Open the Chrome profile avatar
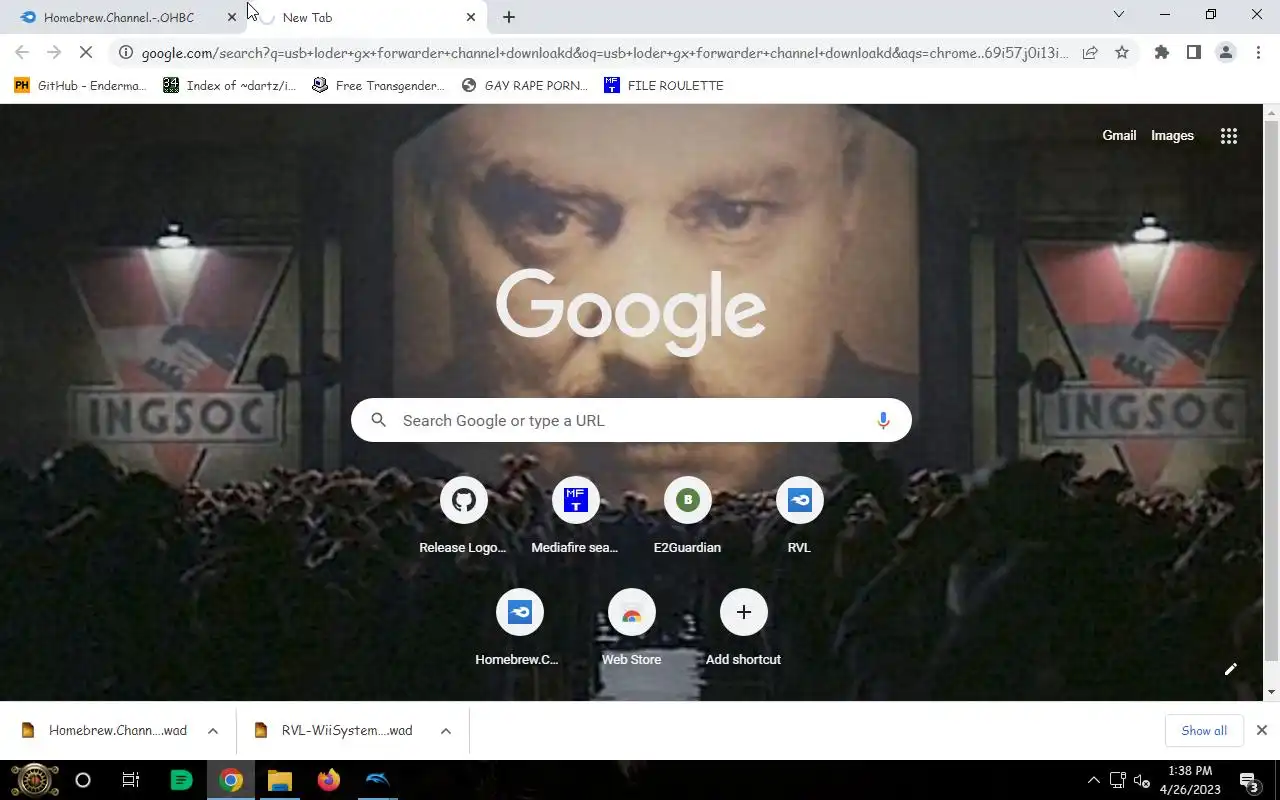The height and width of the screenshot is (800, 1280). coord(1226,52)
